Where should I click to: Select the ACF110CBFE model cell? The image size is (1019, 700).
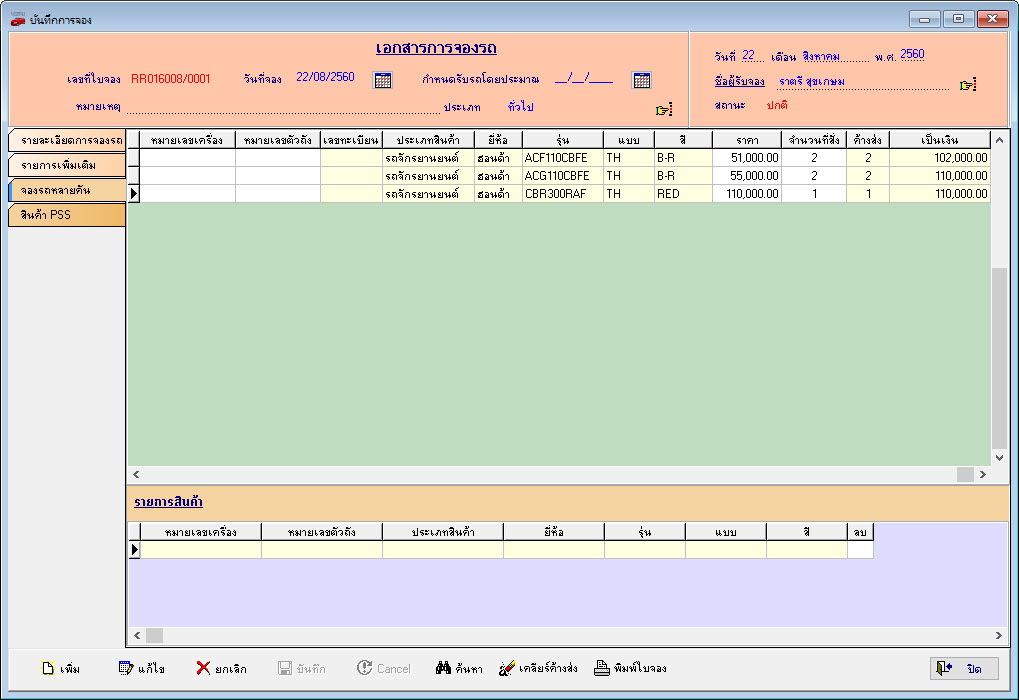click(x=563, y=158)
